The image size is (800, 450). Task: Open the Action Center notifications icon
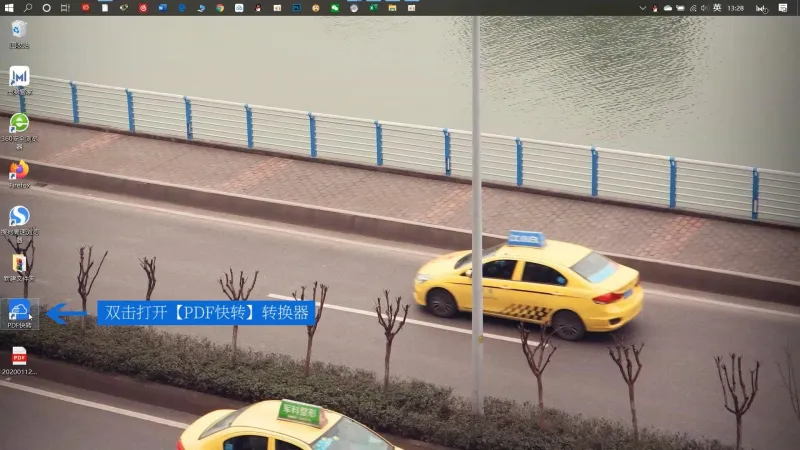tap(783, 8)
